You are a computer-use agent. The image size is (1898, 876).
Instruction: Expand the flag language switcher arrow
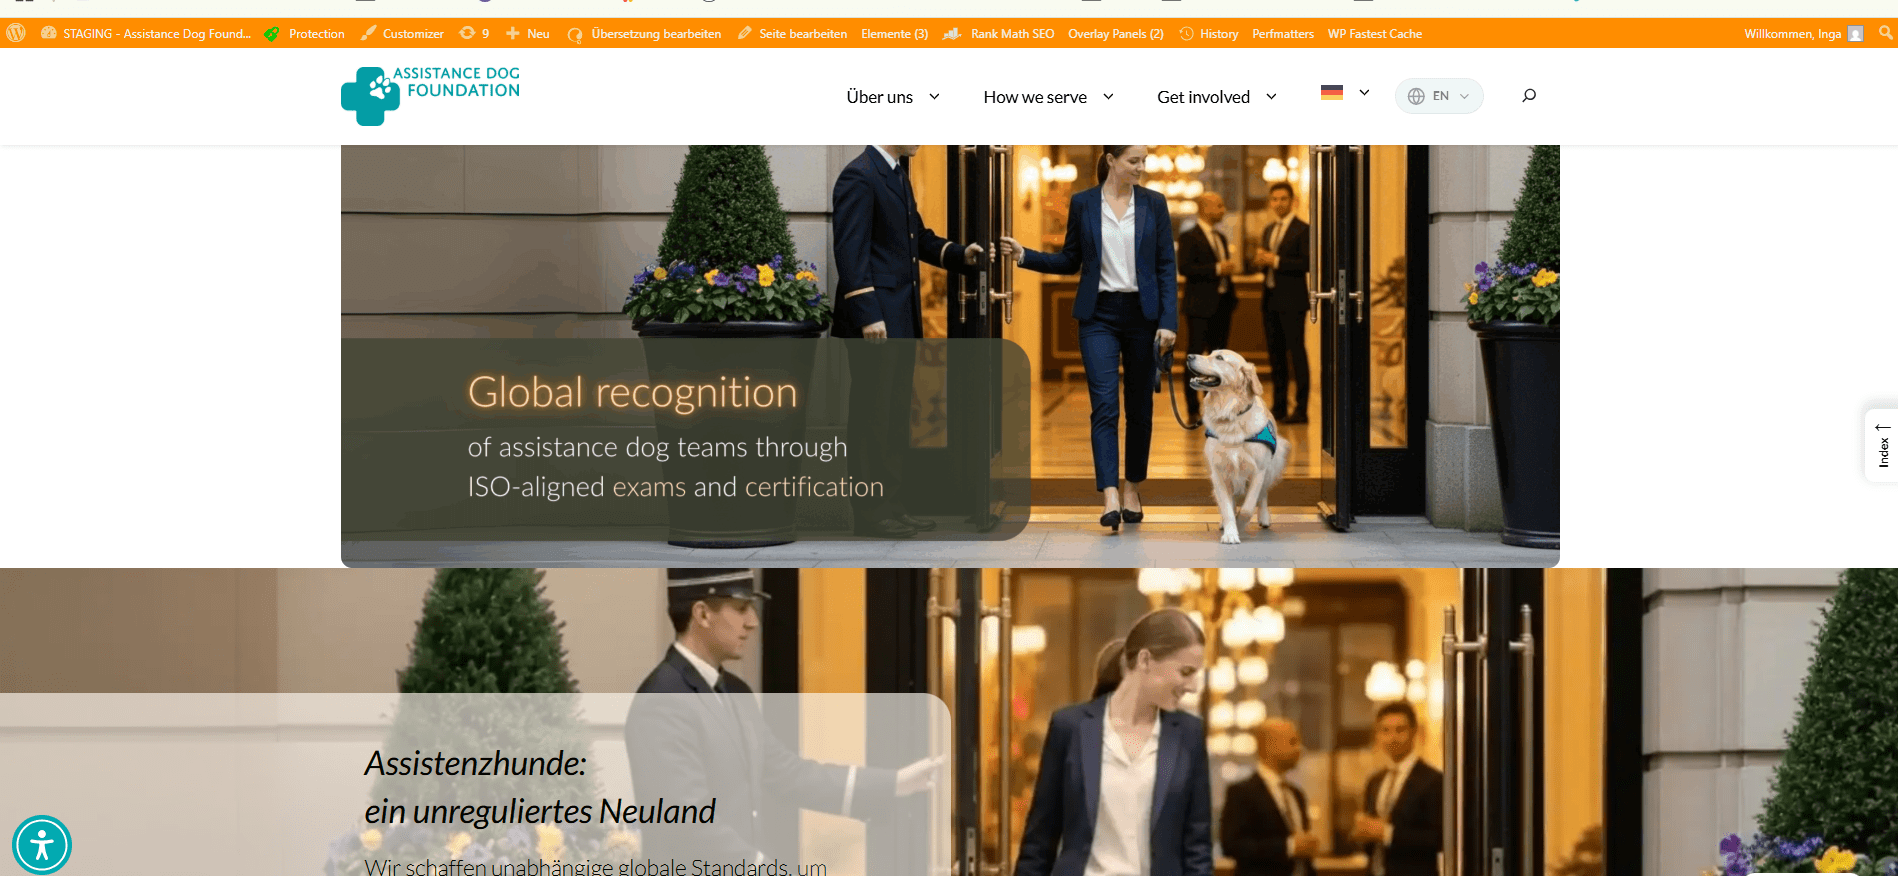(1364, 92)
